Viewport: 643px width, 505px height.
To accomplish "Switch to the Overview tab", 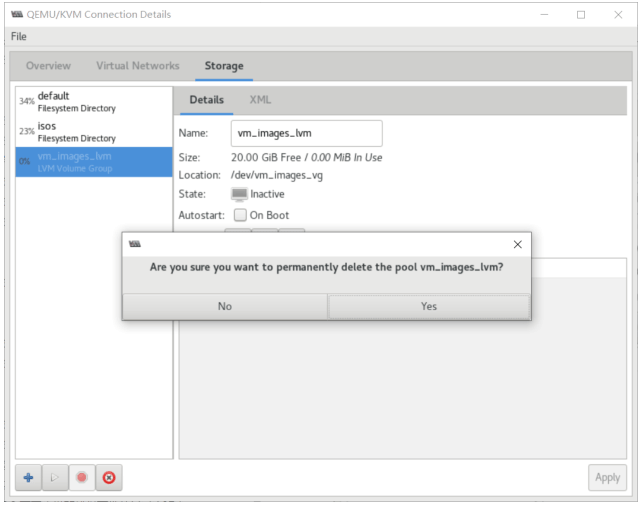I will 48,66.
